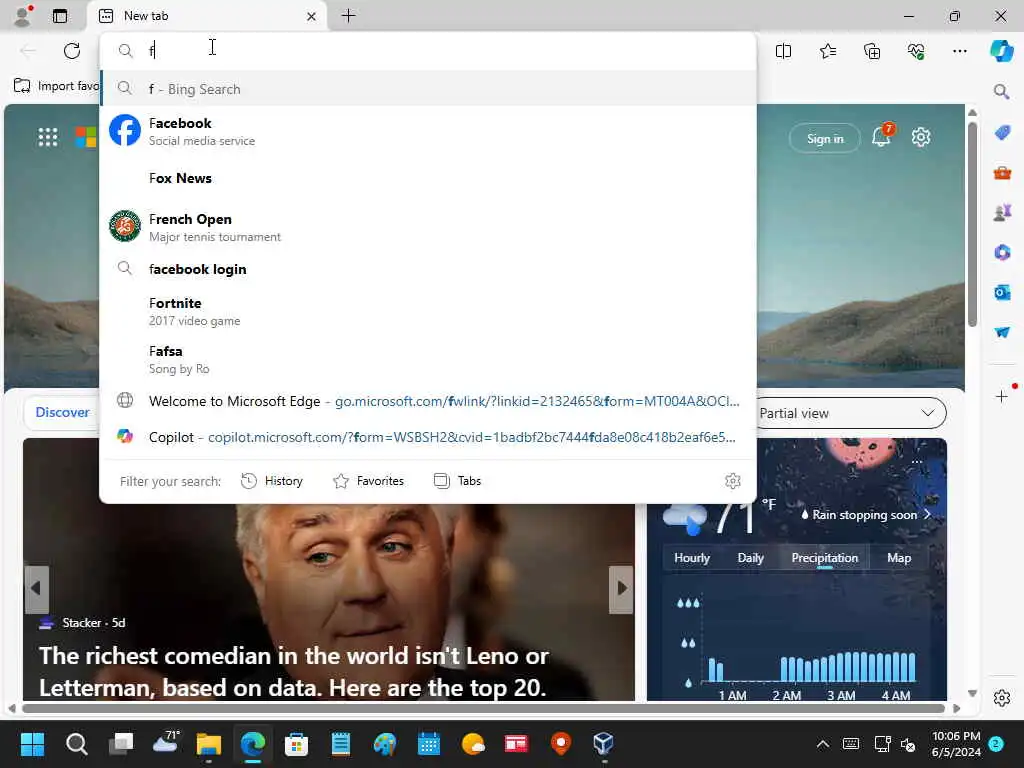Open address bar suggestion settings gear
Image resolution: width=1024 pixels, height=768 pixels.
733,481
